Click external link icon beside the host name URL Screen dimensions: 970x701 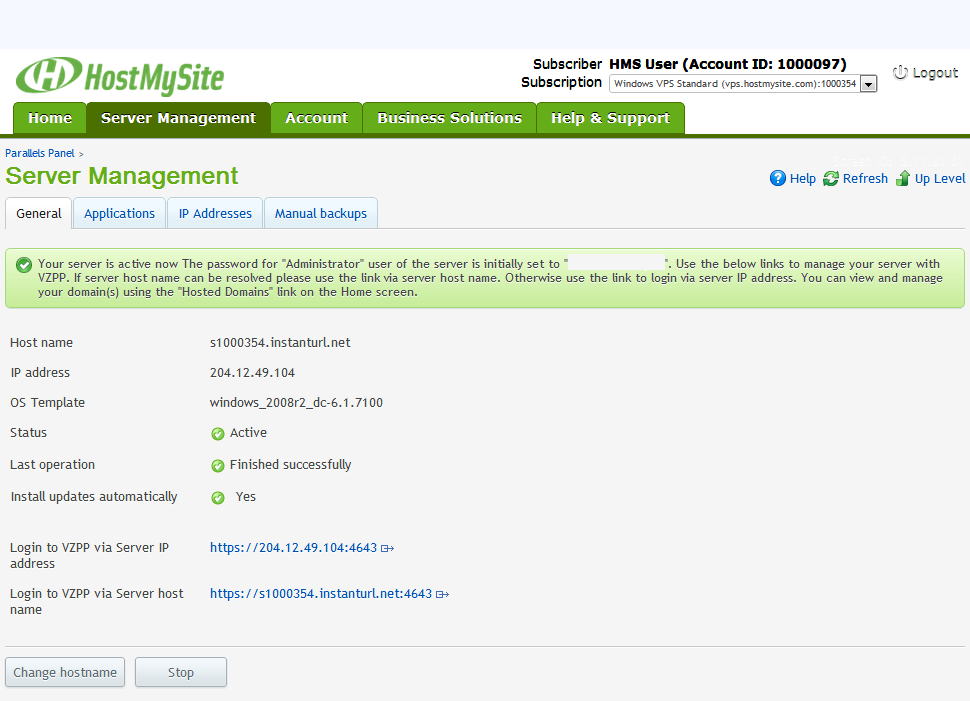tap(442, 594)
